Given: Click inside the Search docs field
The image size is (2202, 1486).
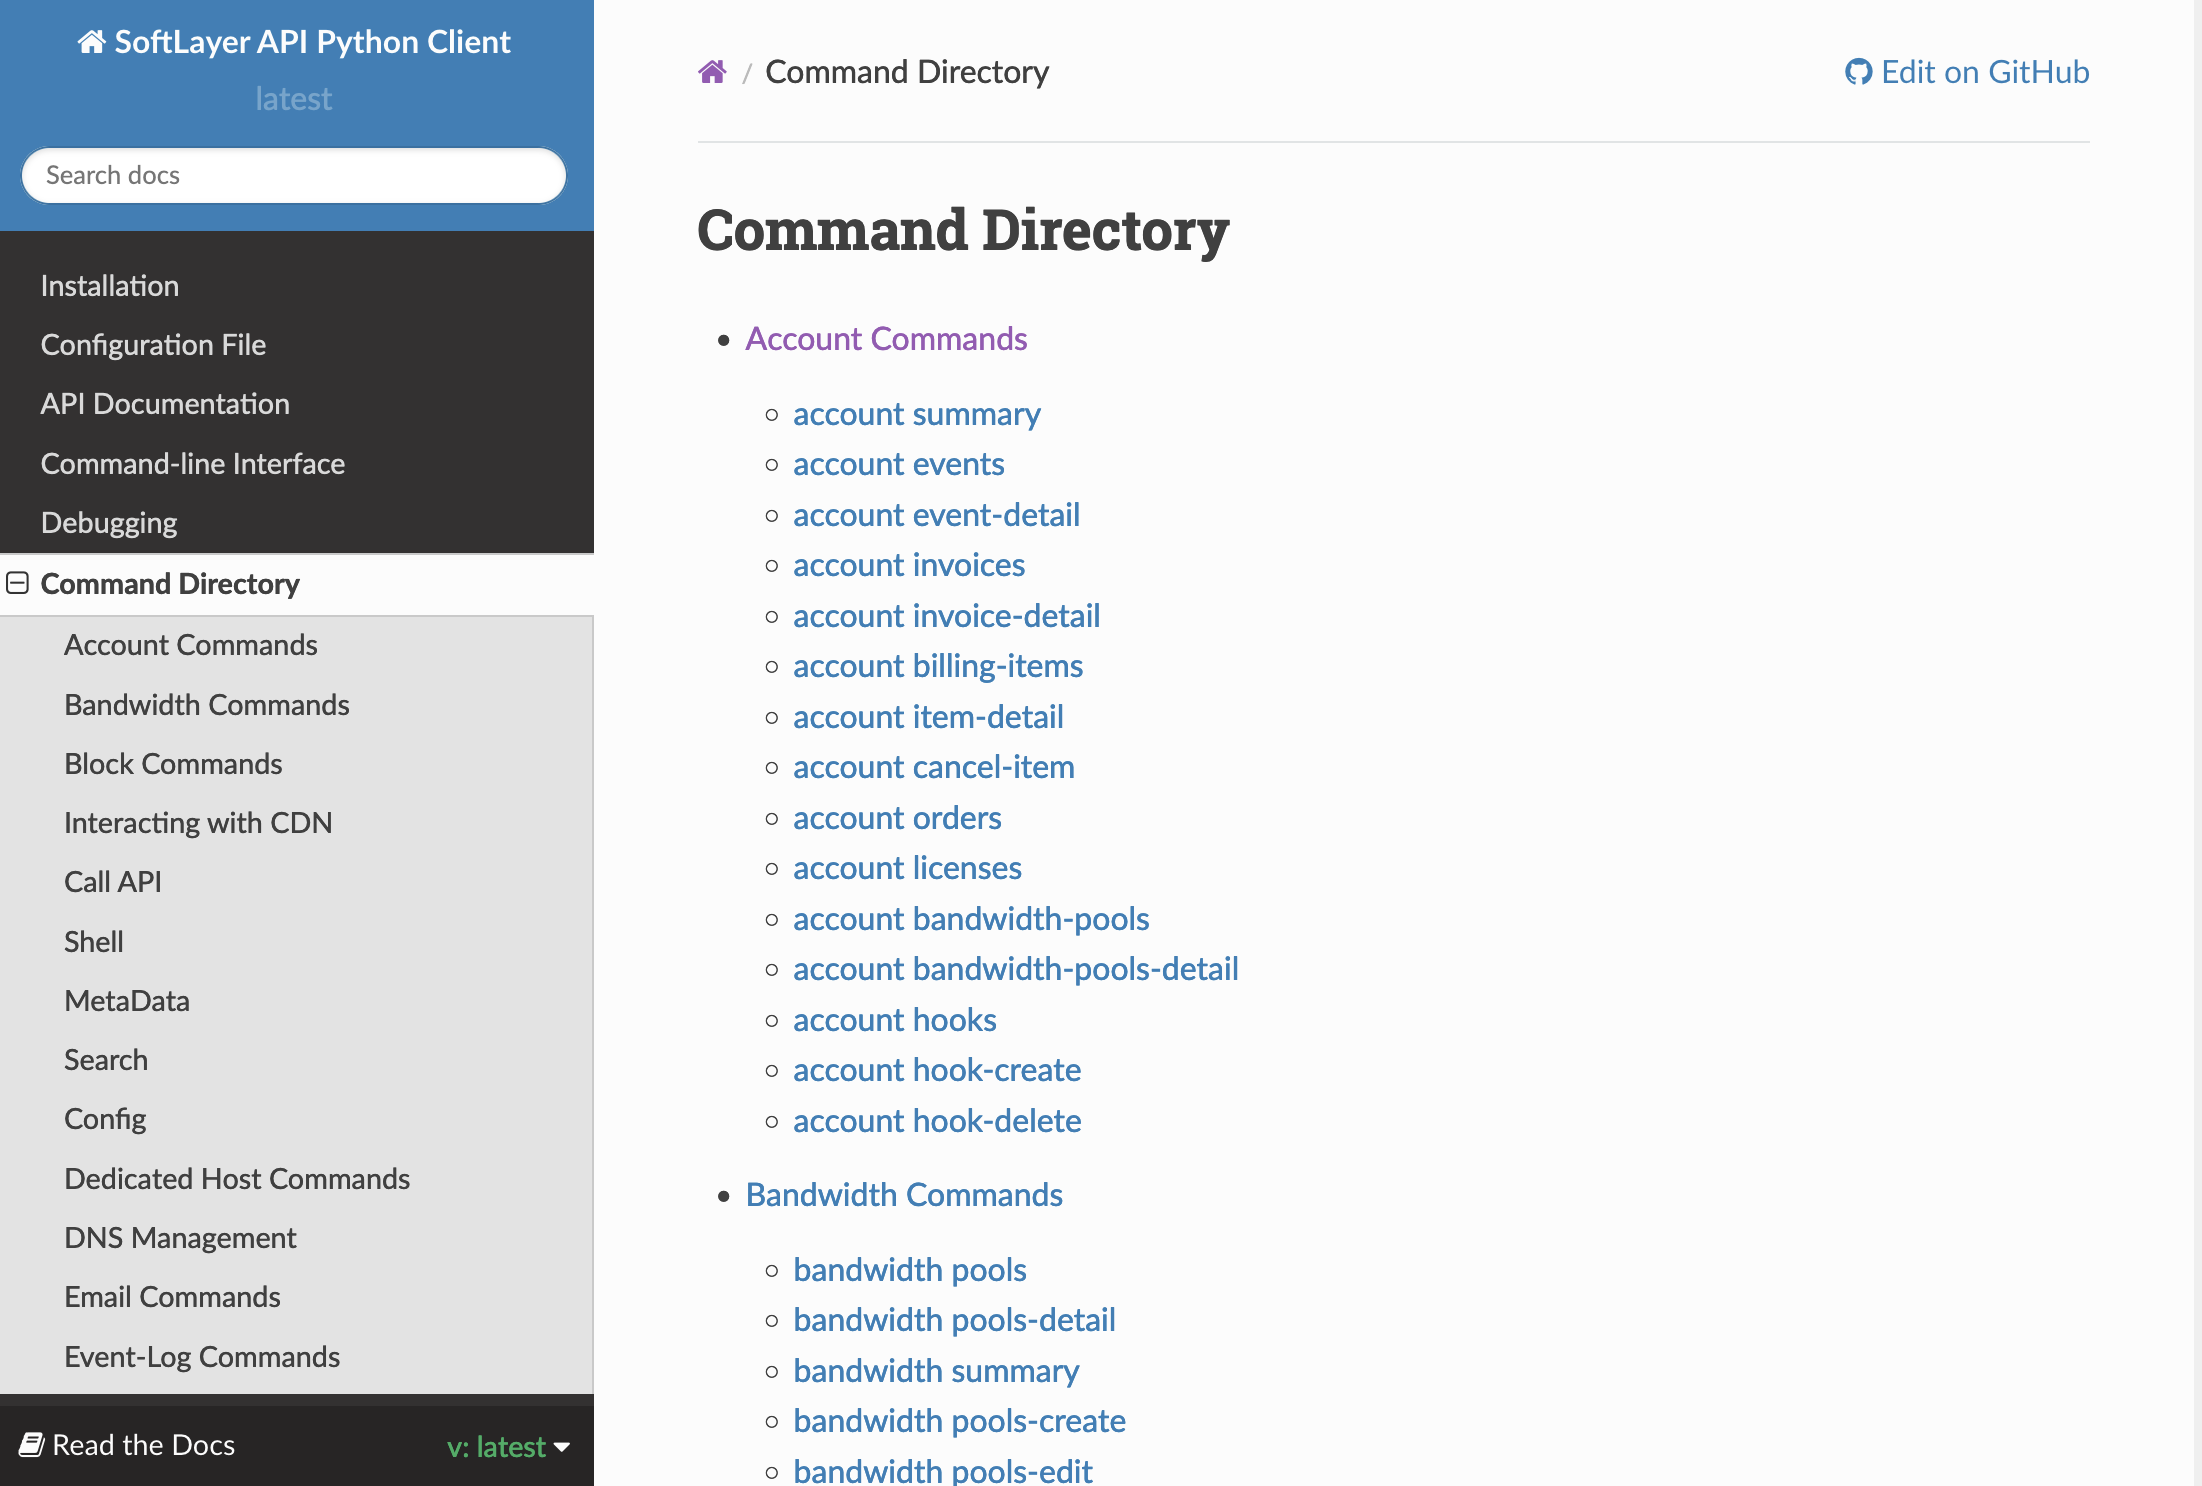Looking at the screenshot, I should [x=293, y=175].
